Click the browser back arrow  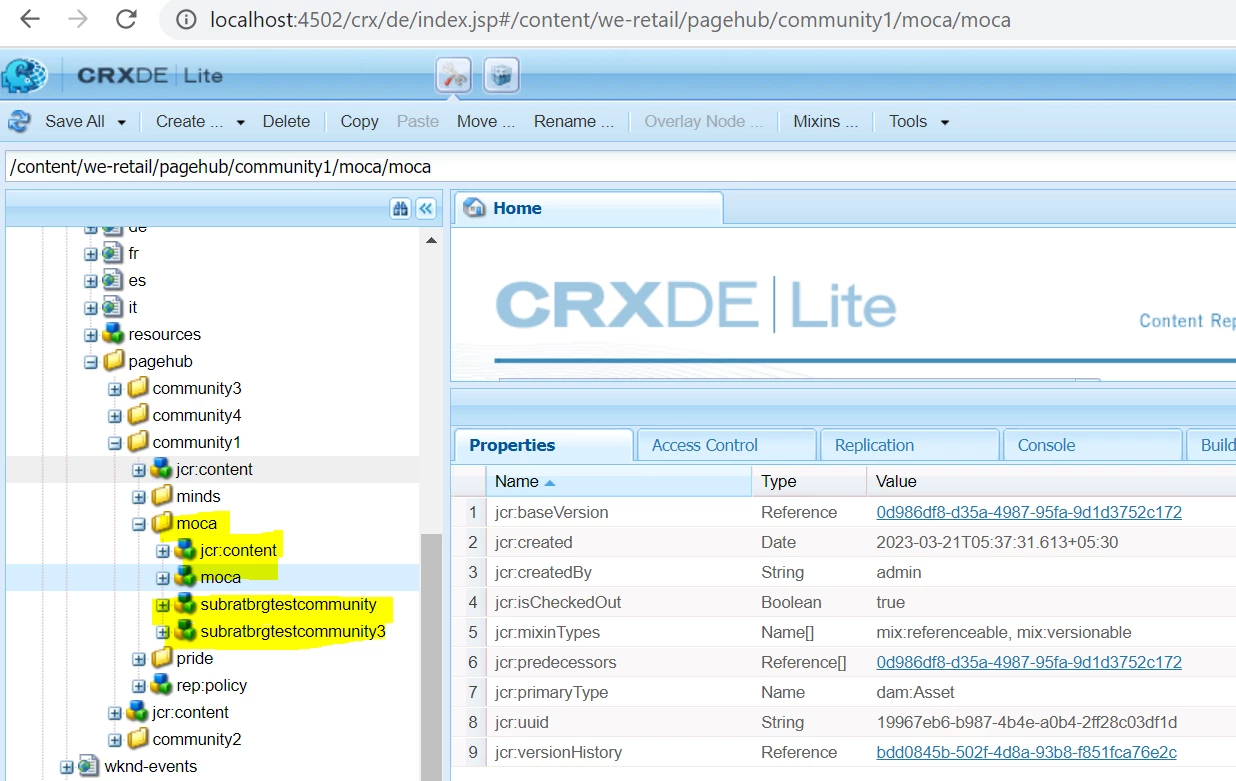coord(30,19)
